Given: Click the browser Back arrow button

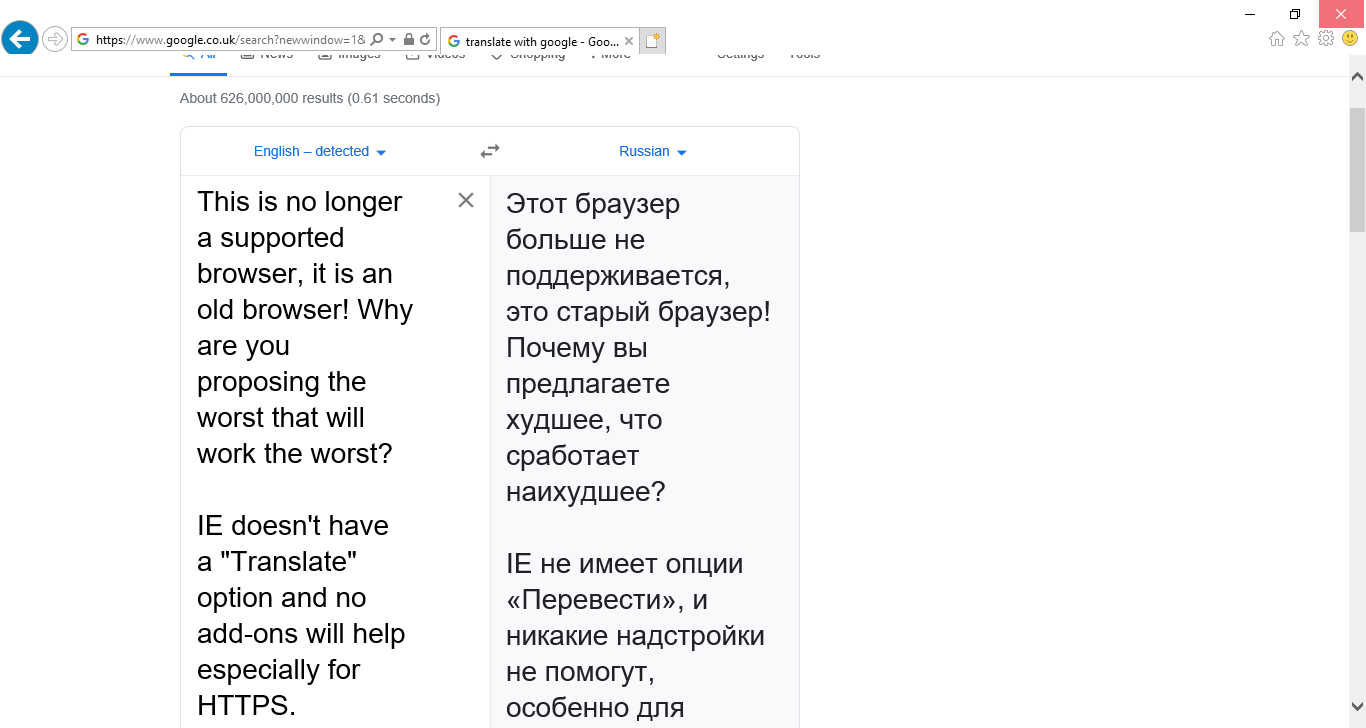Looking at the screenshot, I should pyautogui.click(x=20, y=39).
